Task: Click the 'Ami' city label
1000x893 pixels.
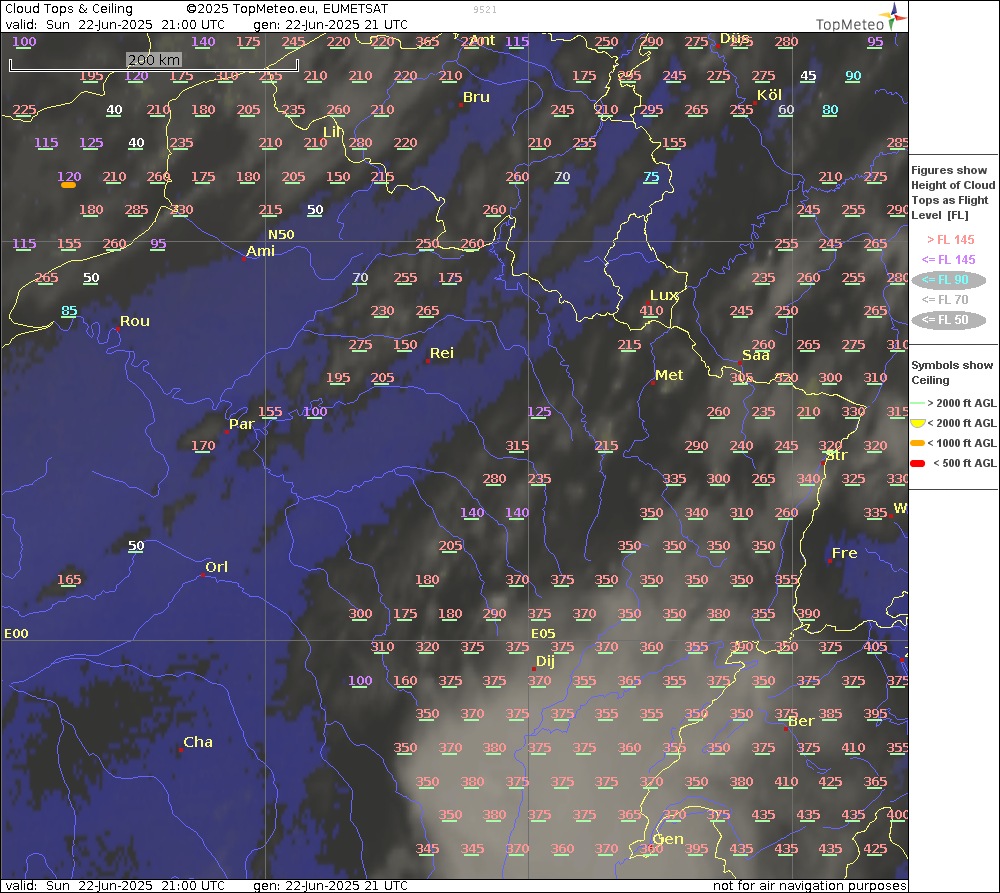Action: tap(260, 251)
